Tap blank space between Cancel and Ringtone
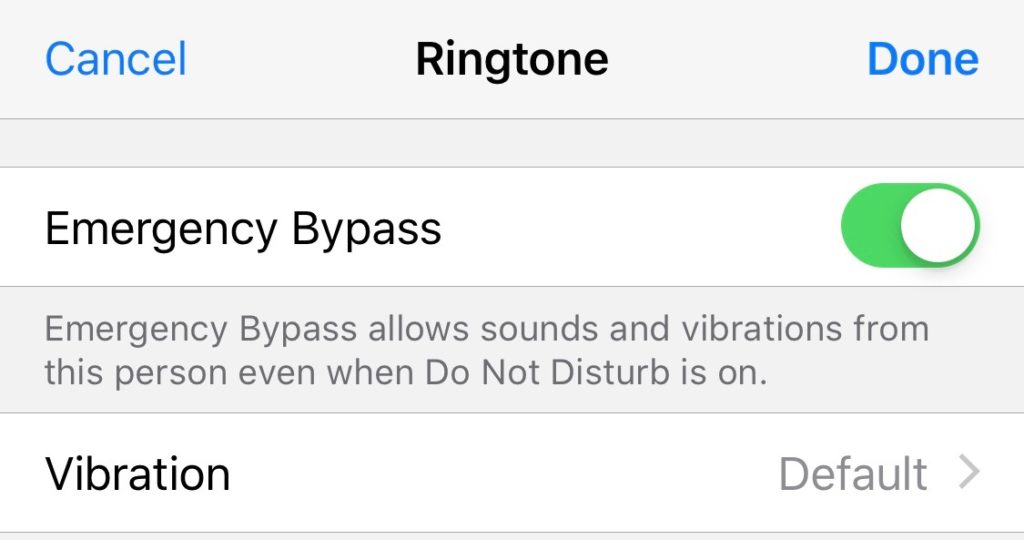The width and height of the screenshot is (1024, 540). [300, 59]
